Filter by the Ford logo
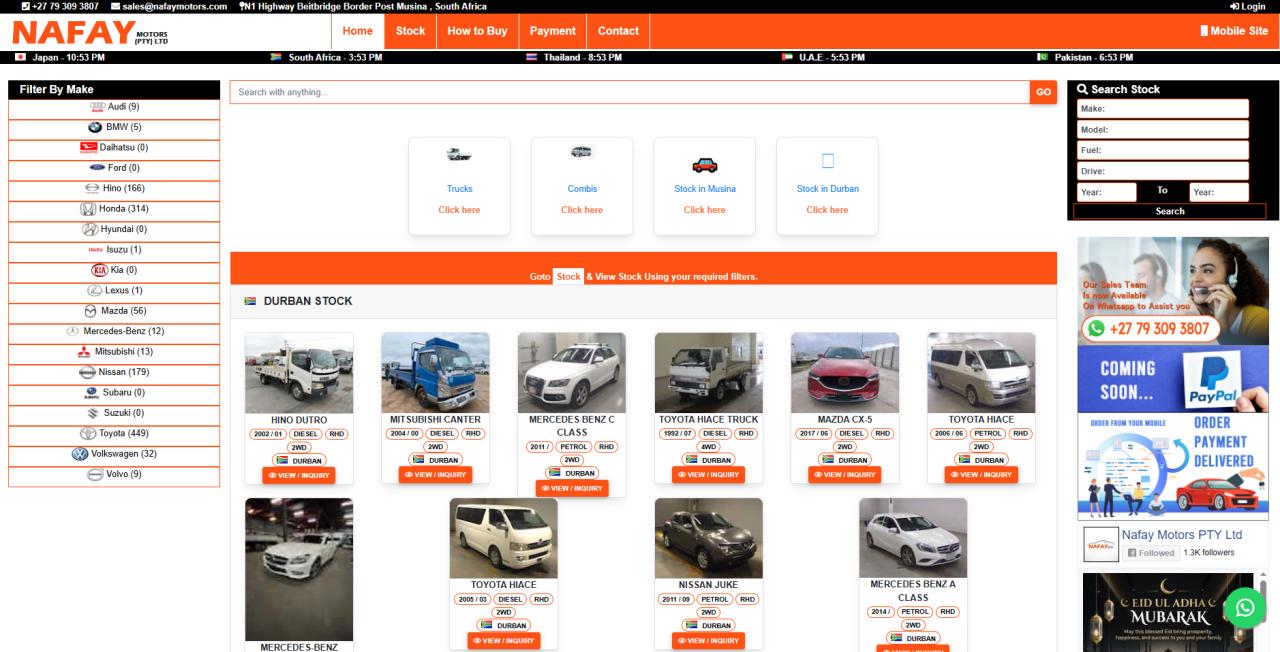Viewport: 1280px width, 652px height. tap(97, 168)
